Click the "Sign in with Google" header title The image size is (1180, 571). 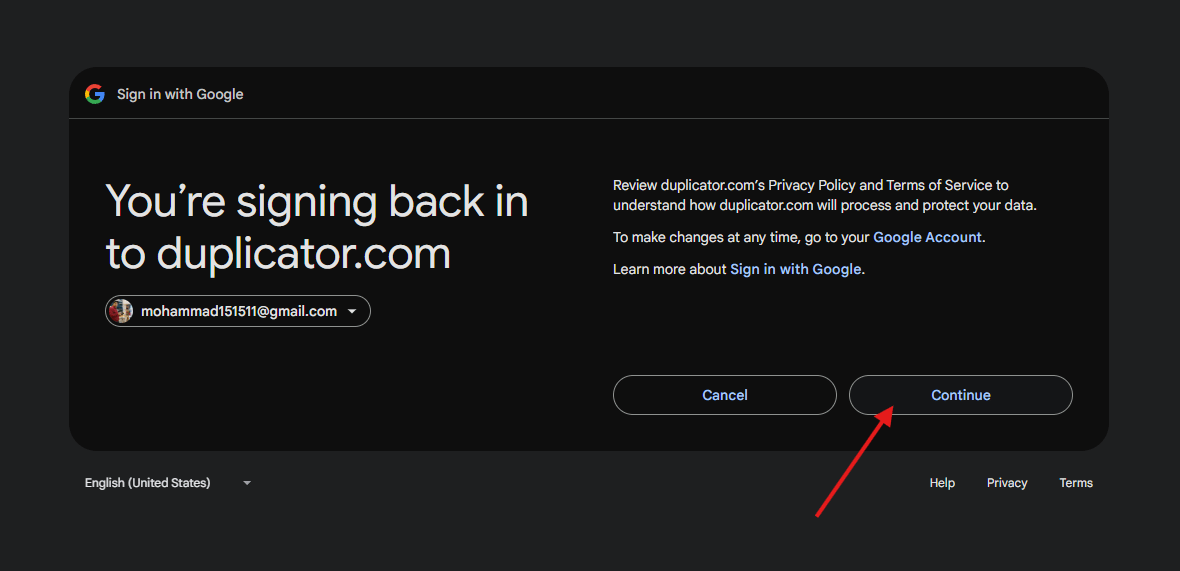pyautogui.click(x=180, y=94)
